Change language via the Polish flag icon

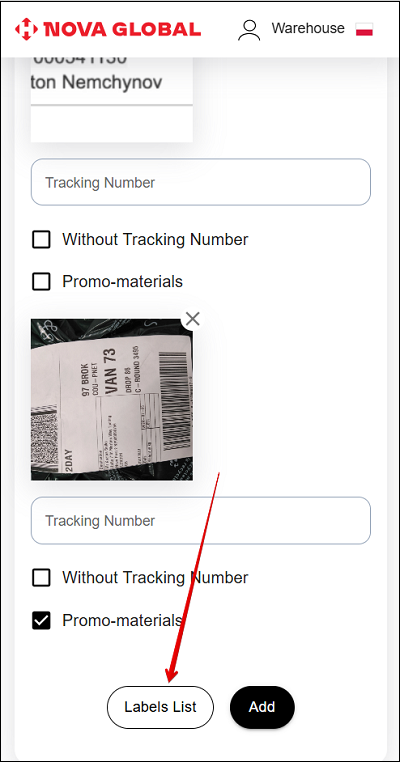pos(364,29)
